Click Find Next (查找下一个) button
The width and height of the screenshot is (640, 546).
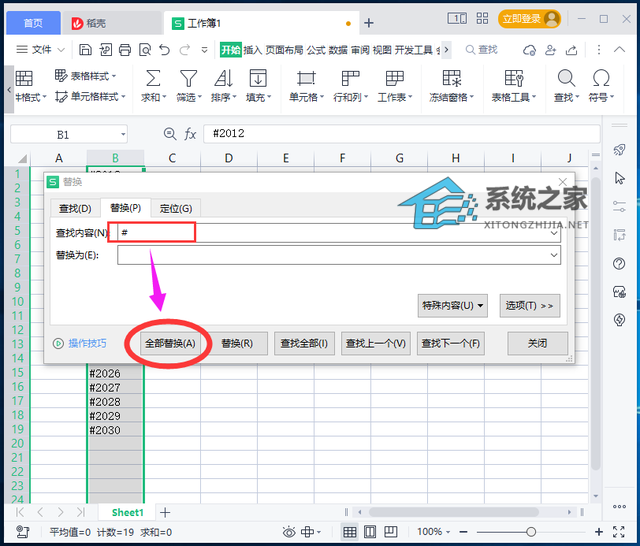pyautogui.click(x=451, y=344)
